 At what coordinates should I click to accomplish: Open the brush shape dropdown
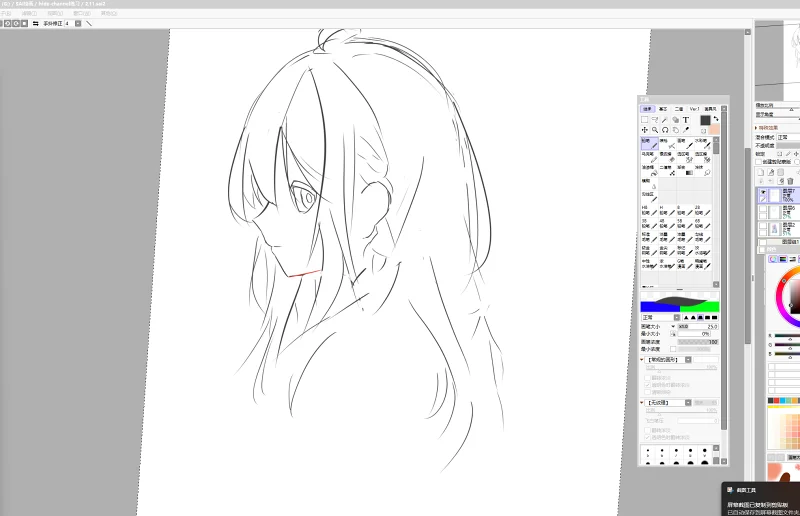tap(666, 360)
